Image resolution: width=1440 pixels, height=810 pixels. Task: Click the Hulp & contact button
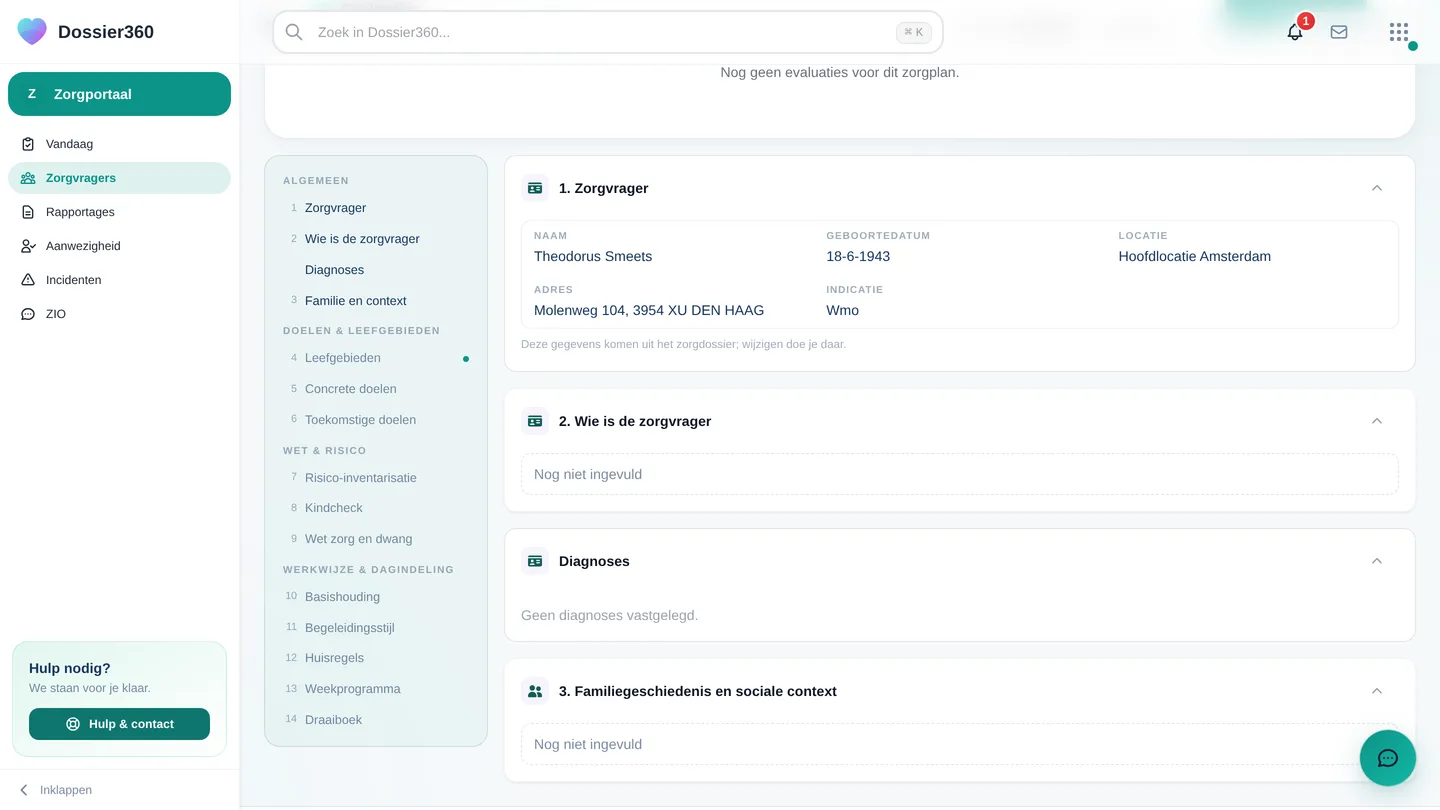pyautogui.click(x=119, y=724)
